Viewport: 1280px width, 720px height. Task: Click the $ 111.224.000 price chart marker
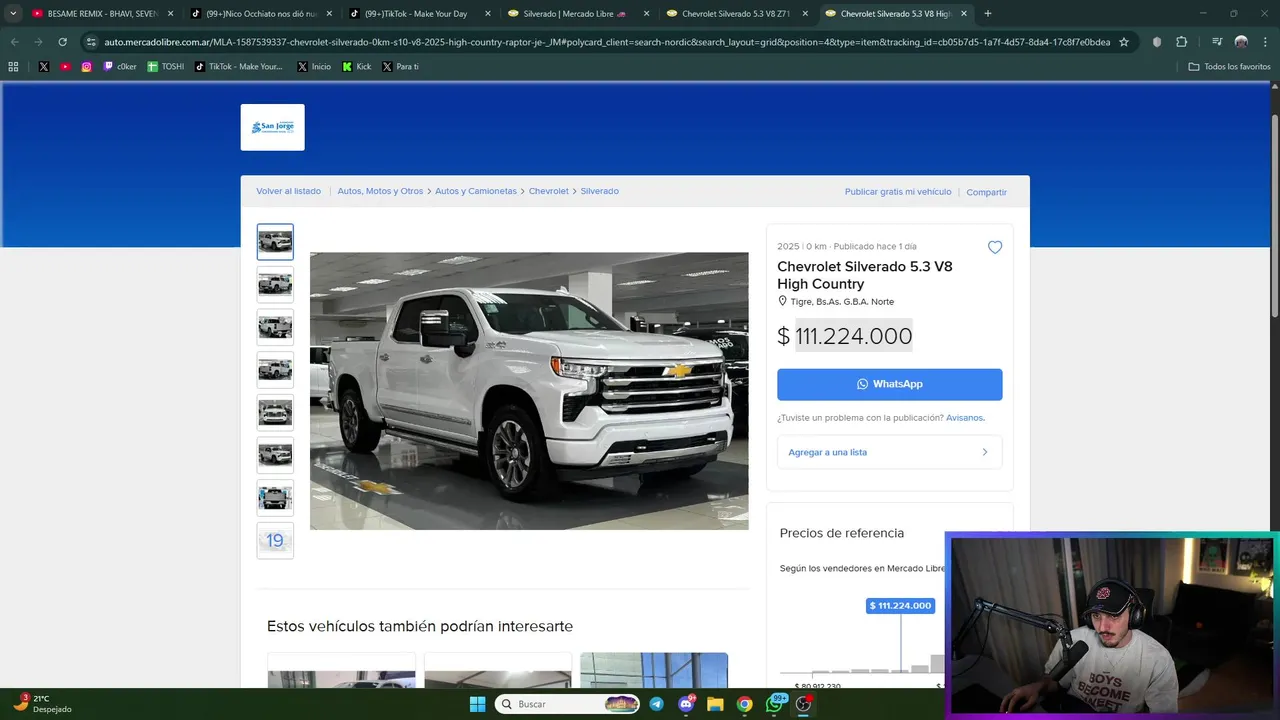[x=900, y=606]
